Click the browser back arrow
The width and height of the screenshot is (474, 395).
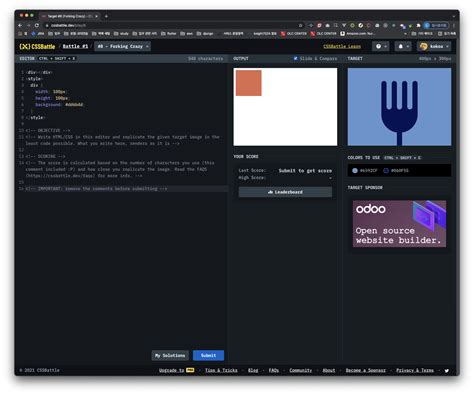(20, 25)
